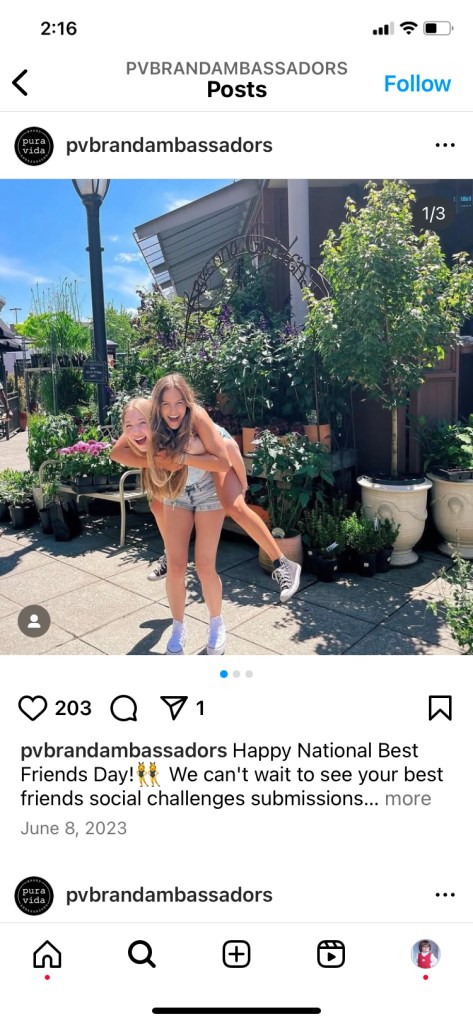Follow the pvbrandambassadors account
This screenshot has width=473, height=1024.
pos(417,84)
